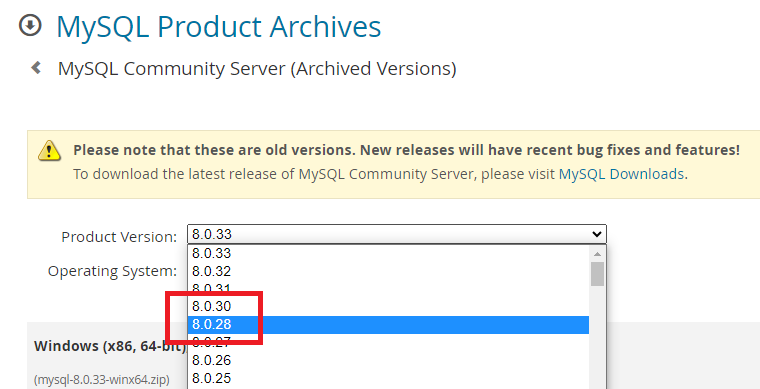Click the back chevron before MySQL Community Server

[36, 67]
